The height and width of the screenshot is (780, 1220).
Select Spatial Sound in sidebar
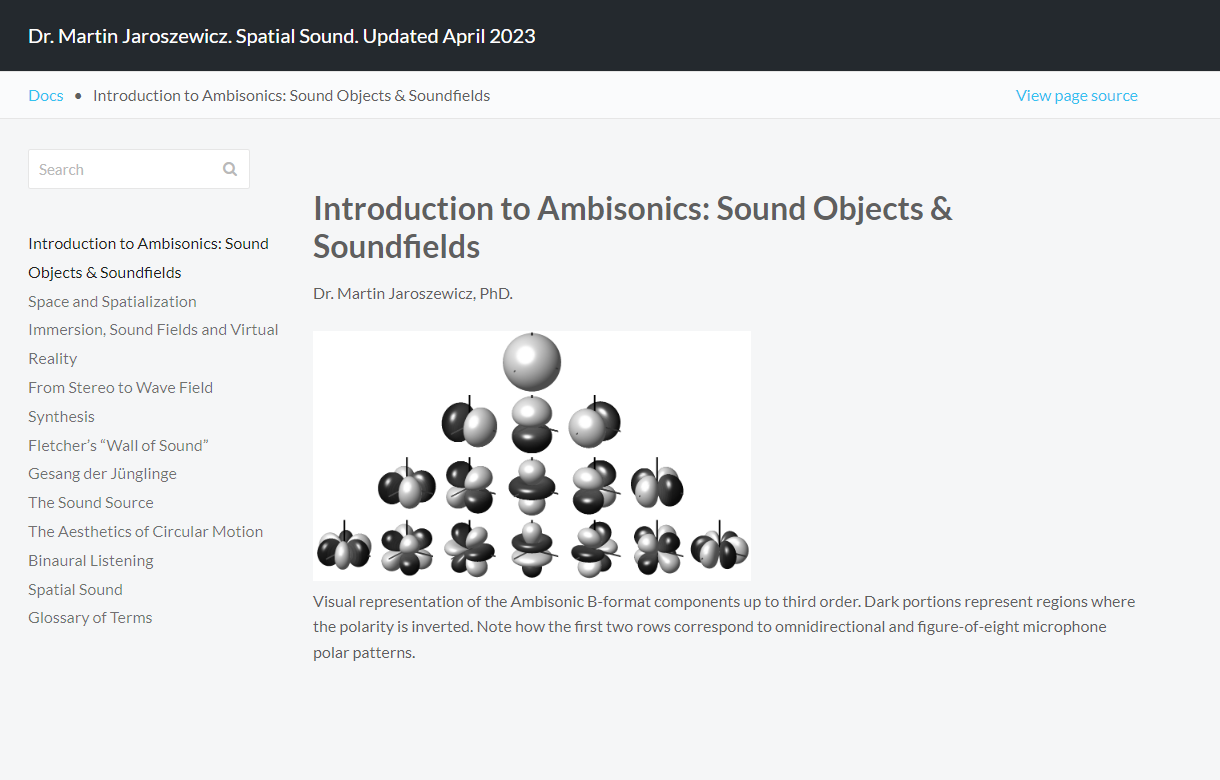coord(75,589)
